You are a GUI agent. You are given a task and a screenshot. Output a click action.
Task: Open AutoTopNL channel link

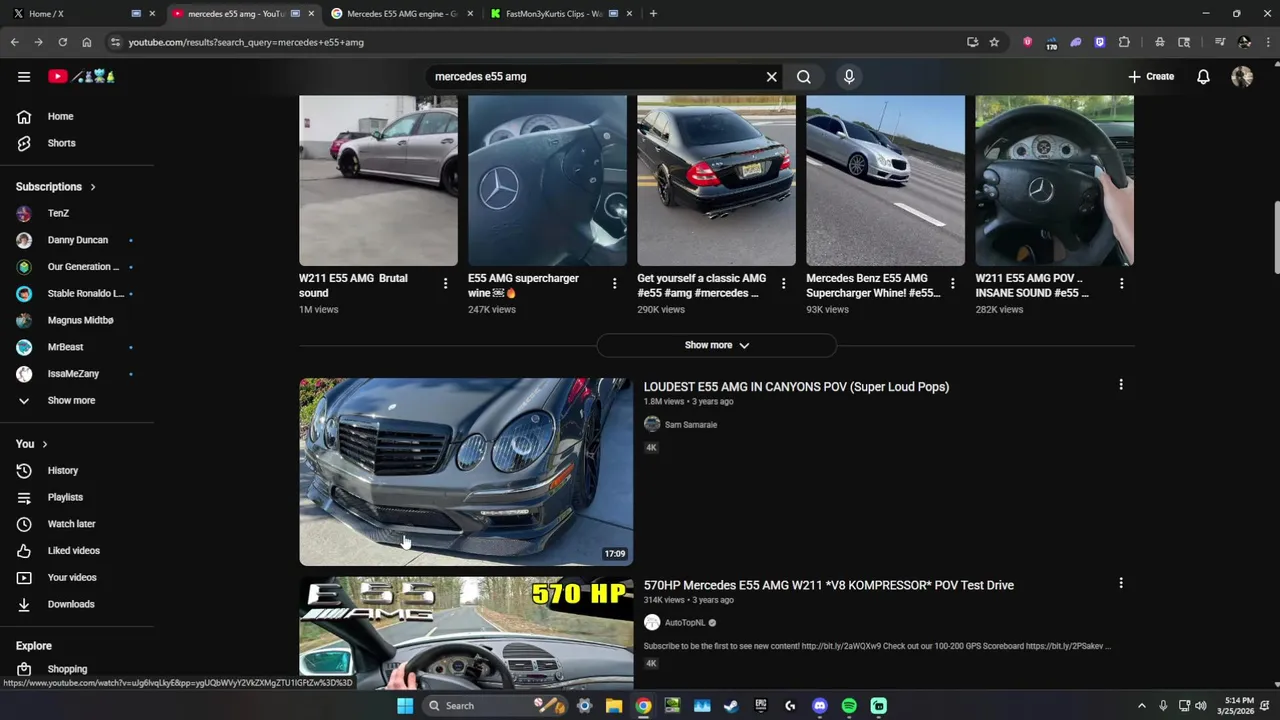[x=685, y=623]
